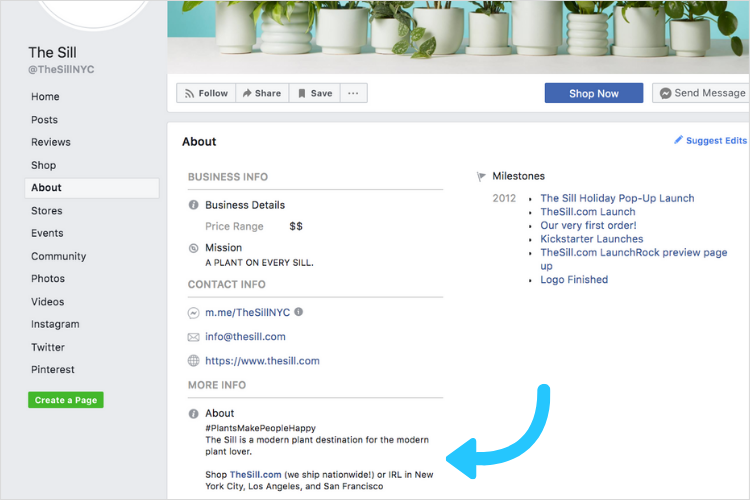
Task: Open Community in the sidebar
Action: [x=59, y=256]
